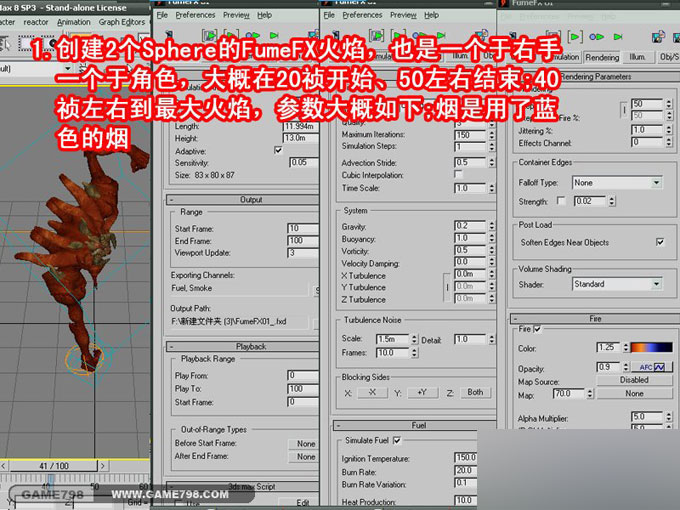Click Time Scale spinner arrows
The image size is (680, 510).
[x=491, y=189]
